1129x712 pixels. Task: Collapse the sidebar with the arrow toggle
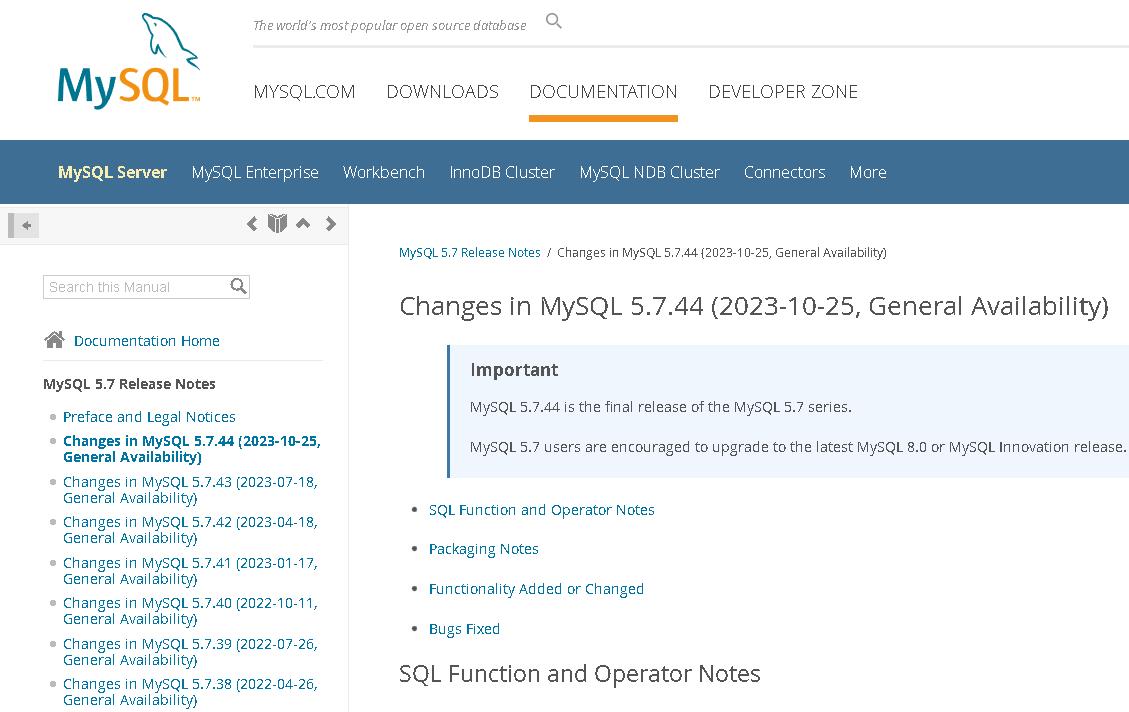pyautogui.click(x=22, y=225)
